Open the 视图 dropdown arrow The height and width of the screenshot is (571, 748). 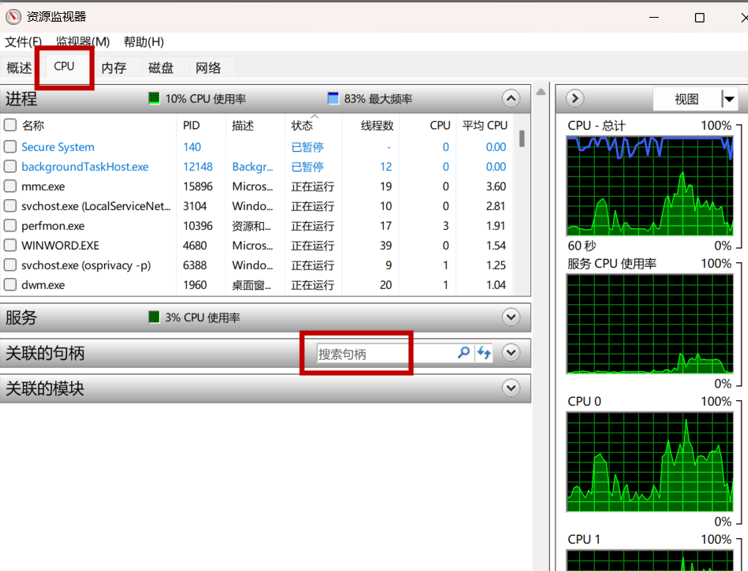[729, 99]
